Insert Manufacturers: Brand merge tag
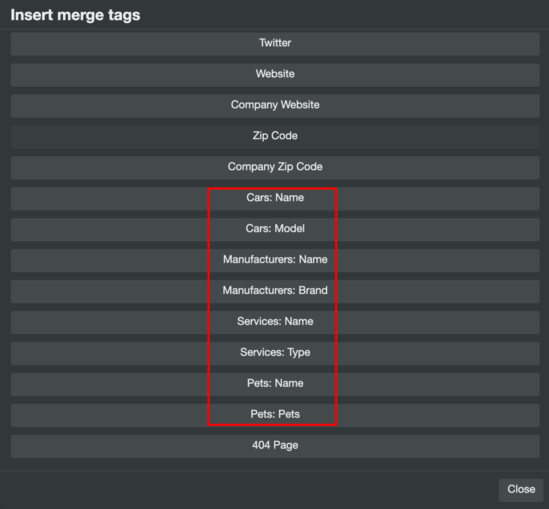 point(275,291)
